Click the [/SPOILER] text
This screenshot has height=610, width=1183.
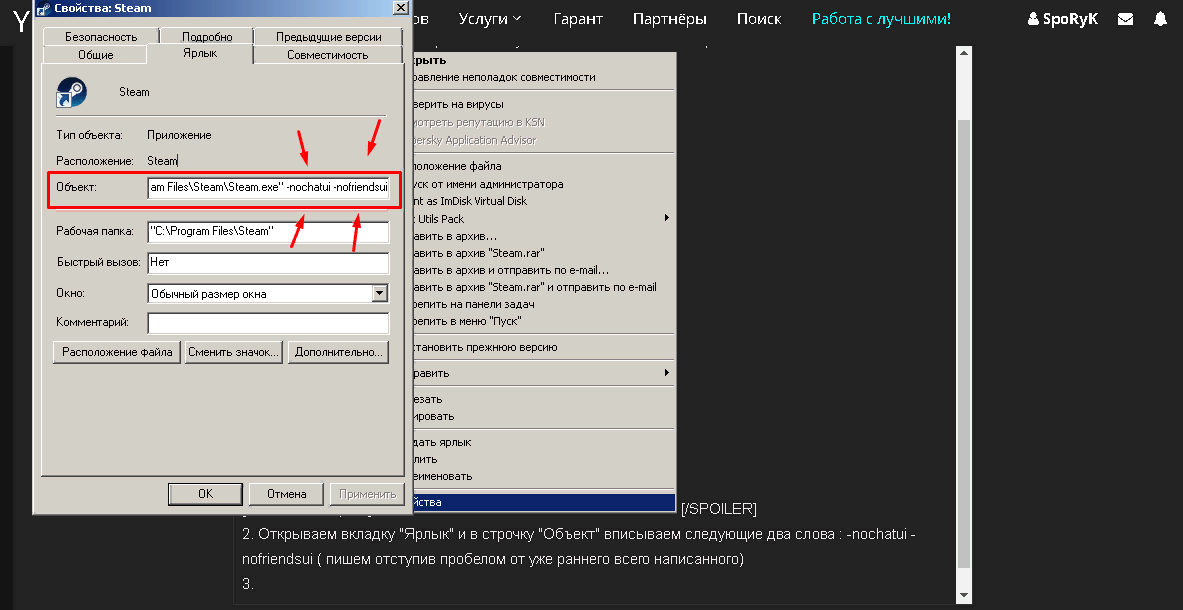718,509
